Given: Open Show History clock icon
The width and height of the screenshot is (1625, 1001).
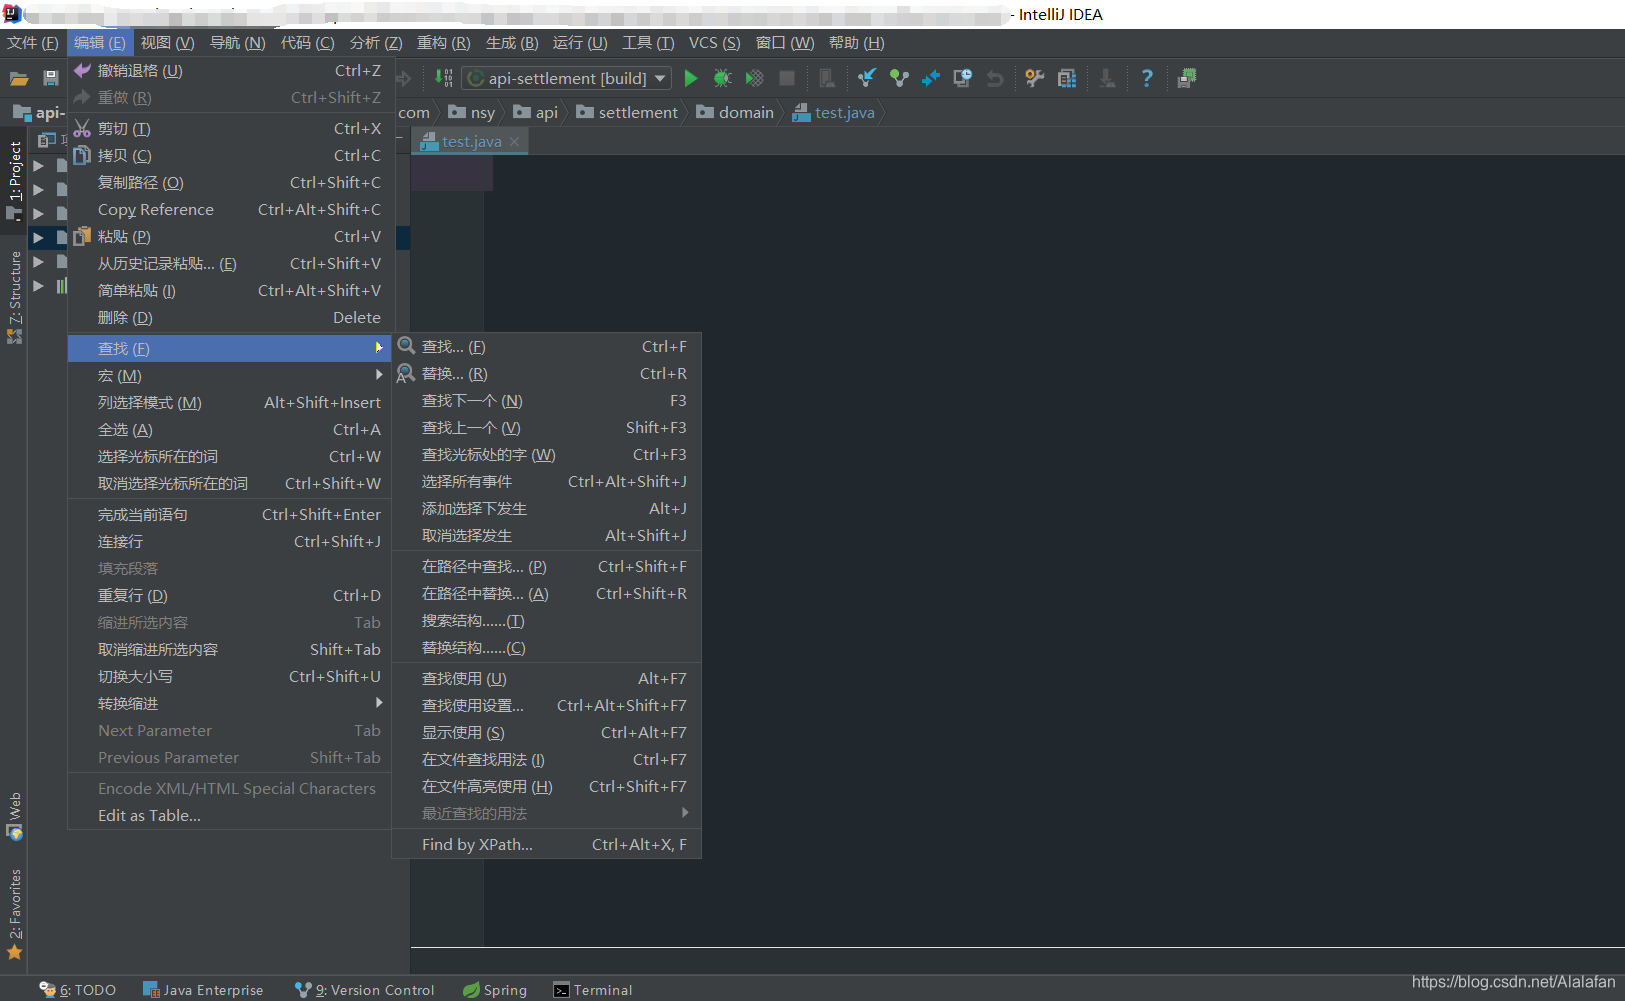Looking at the screenshot, I should pyautogui.click(x=963, y=78).
